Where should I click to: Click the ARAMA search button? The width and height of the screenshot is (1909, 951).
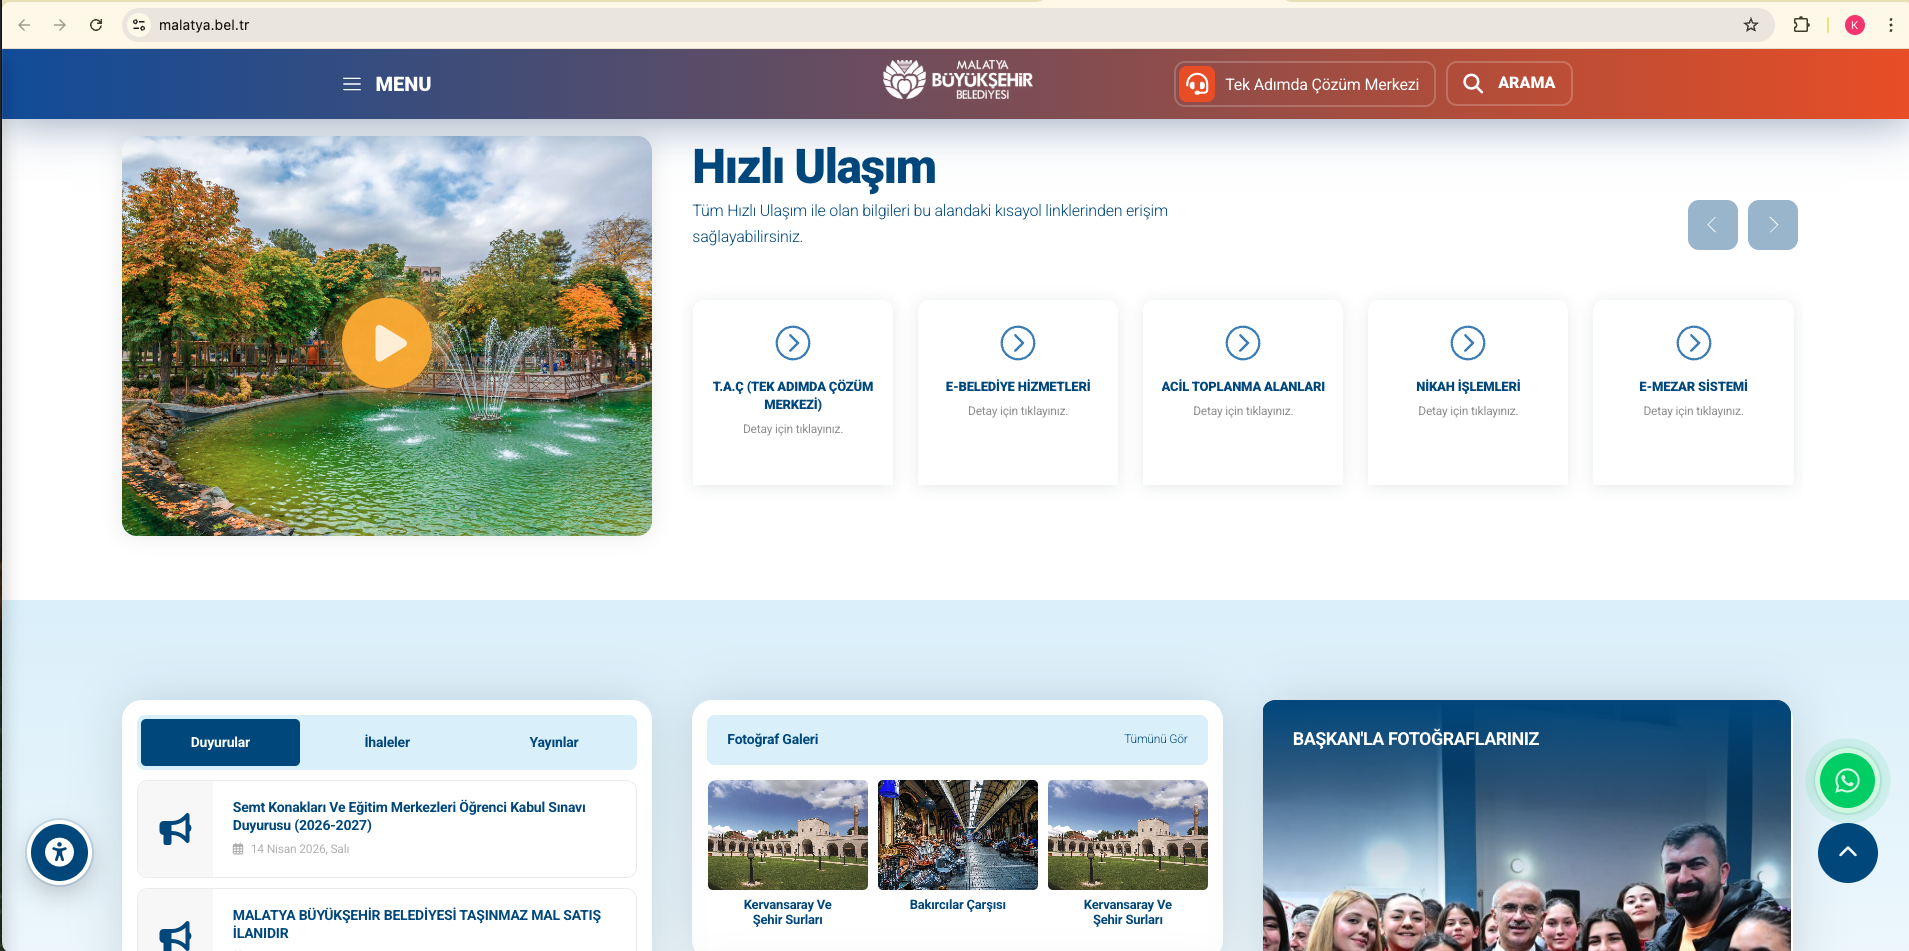tap(1509, 84)
